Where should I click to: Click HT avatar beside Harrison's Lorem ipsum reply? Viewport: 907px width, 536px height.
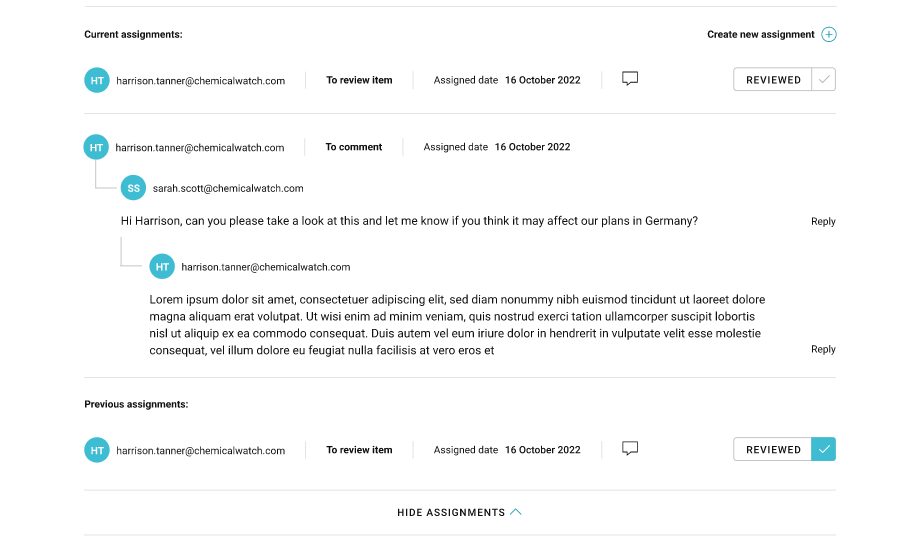pyautogui.click(x=162, y=267)
